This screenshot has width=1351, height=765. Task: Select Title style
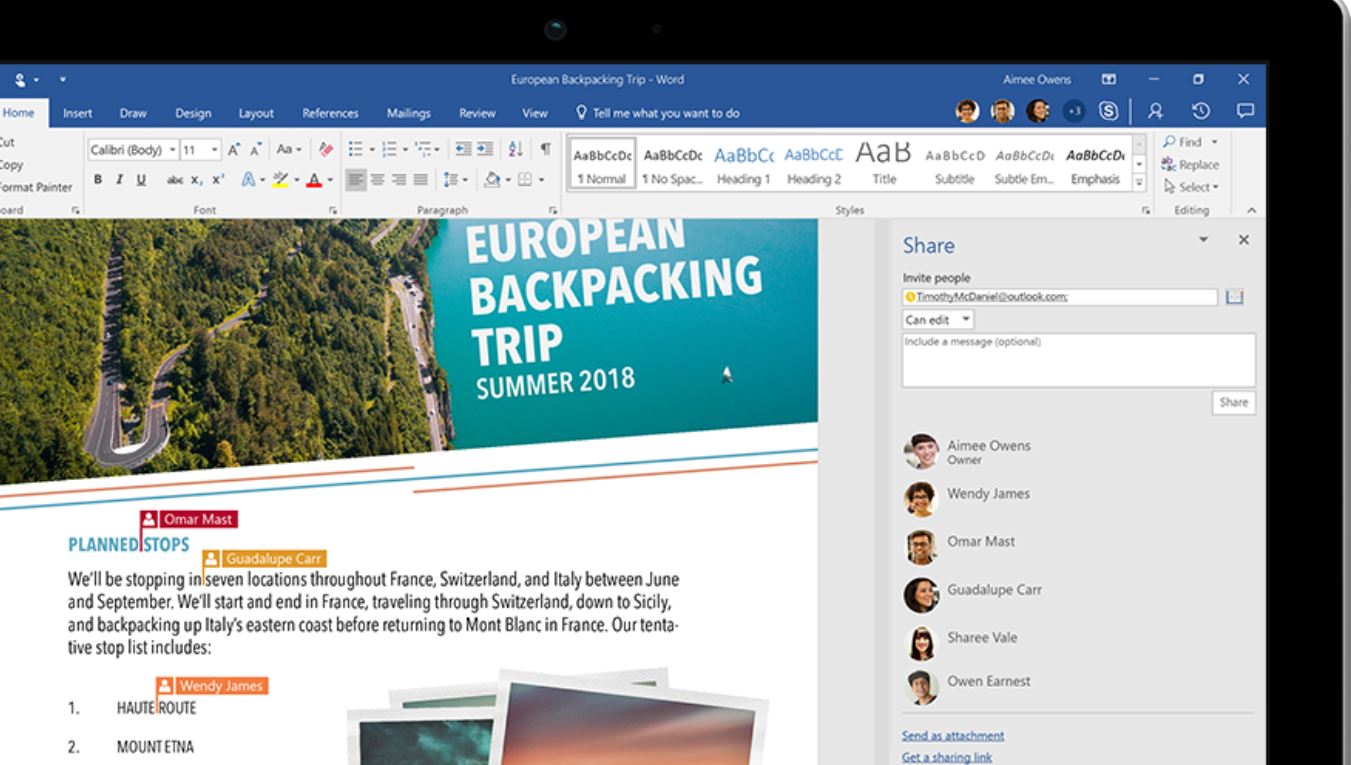coord(884,164)
